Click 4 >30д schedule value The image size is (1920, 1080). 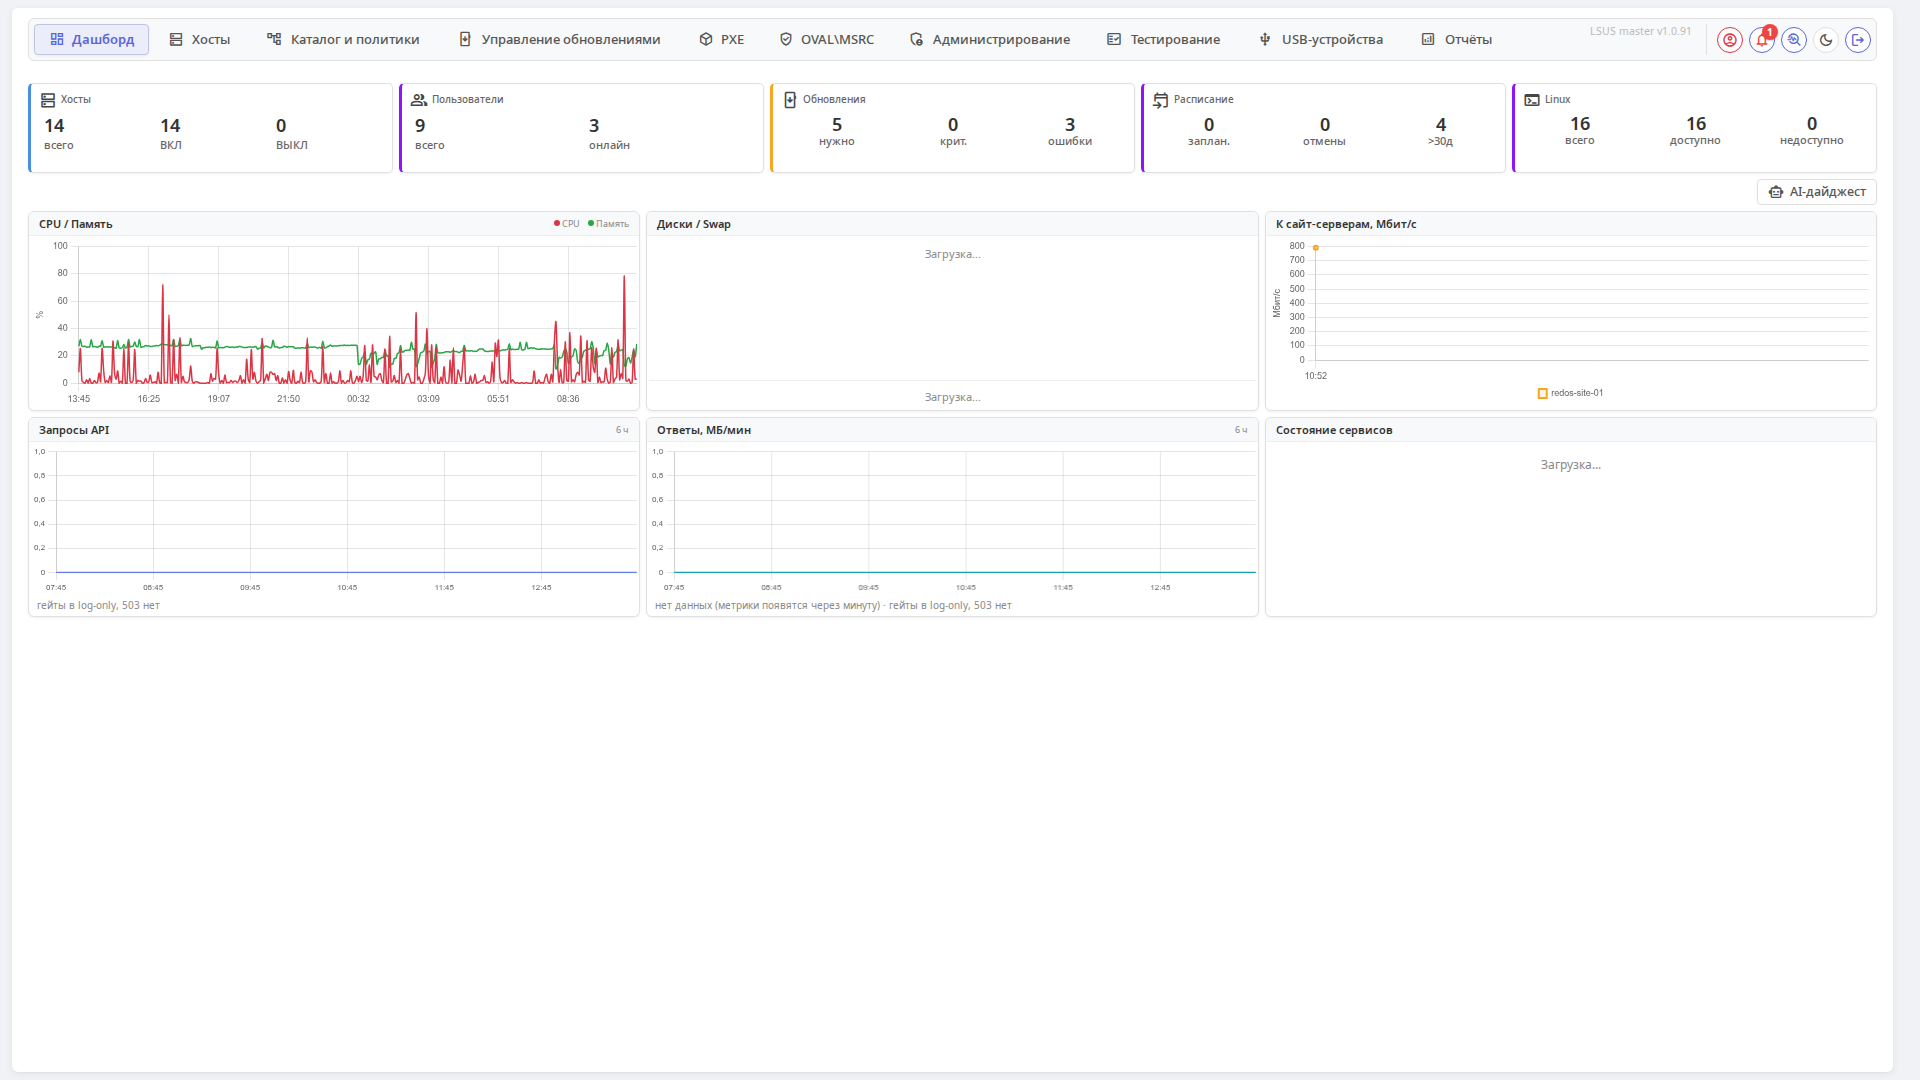point(1441,131)
